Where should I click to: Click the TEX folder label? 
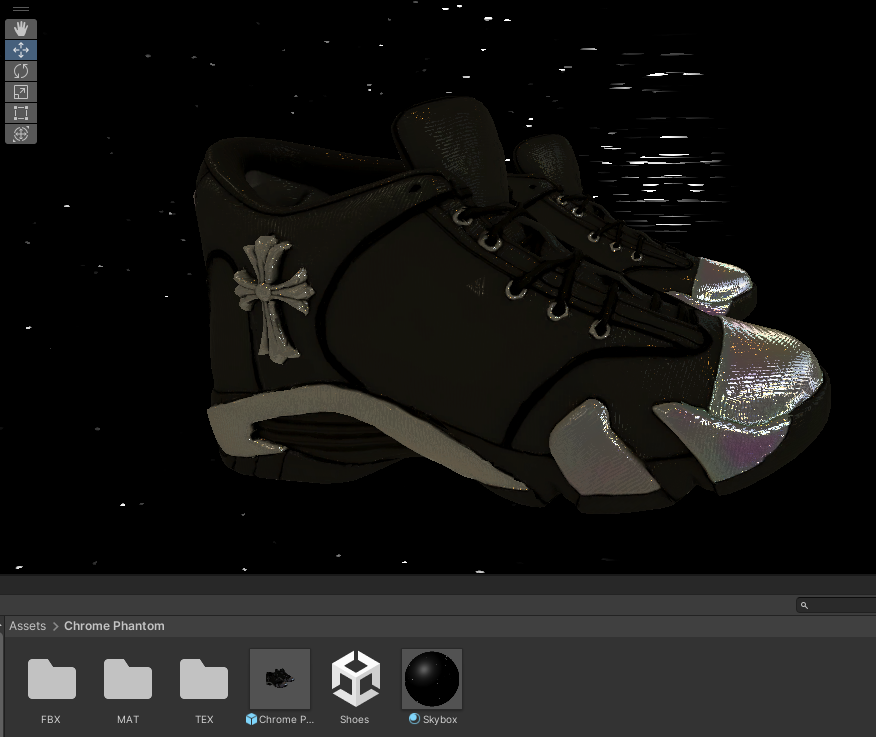[204, 720]
